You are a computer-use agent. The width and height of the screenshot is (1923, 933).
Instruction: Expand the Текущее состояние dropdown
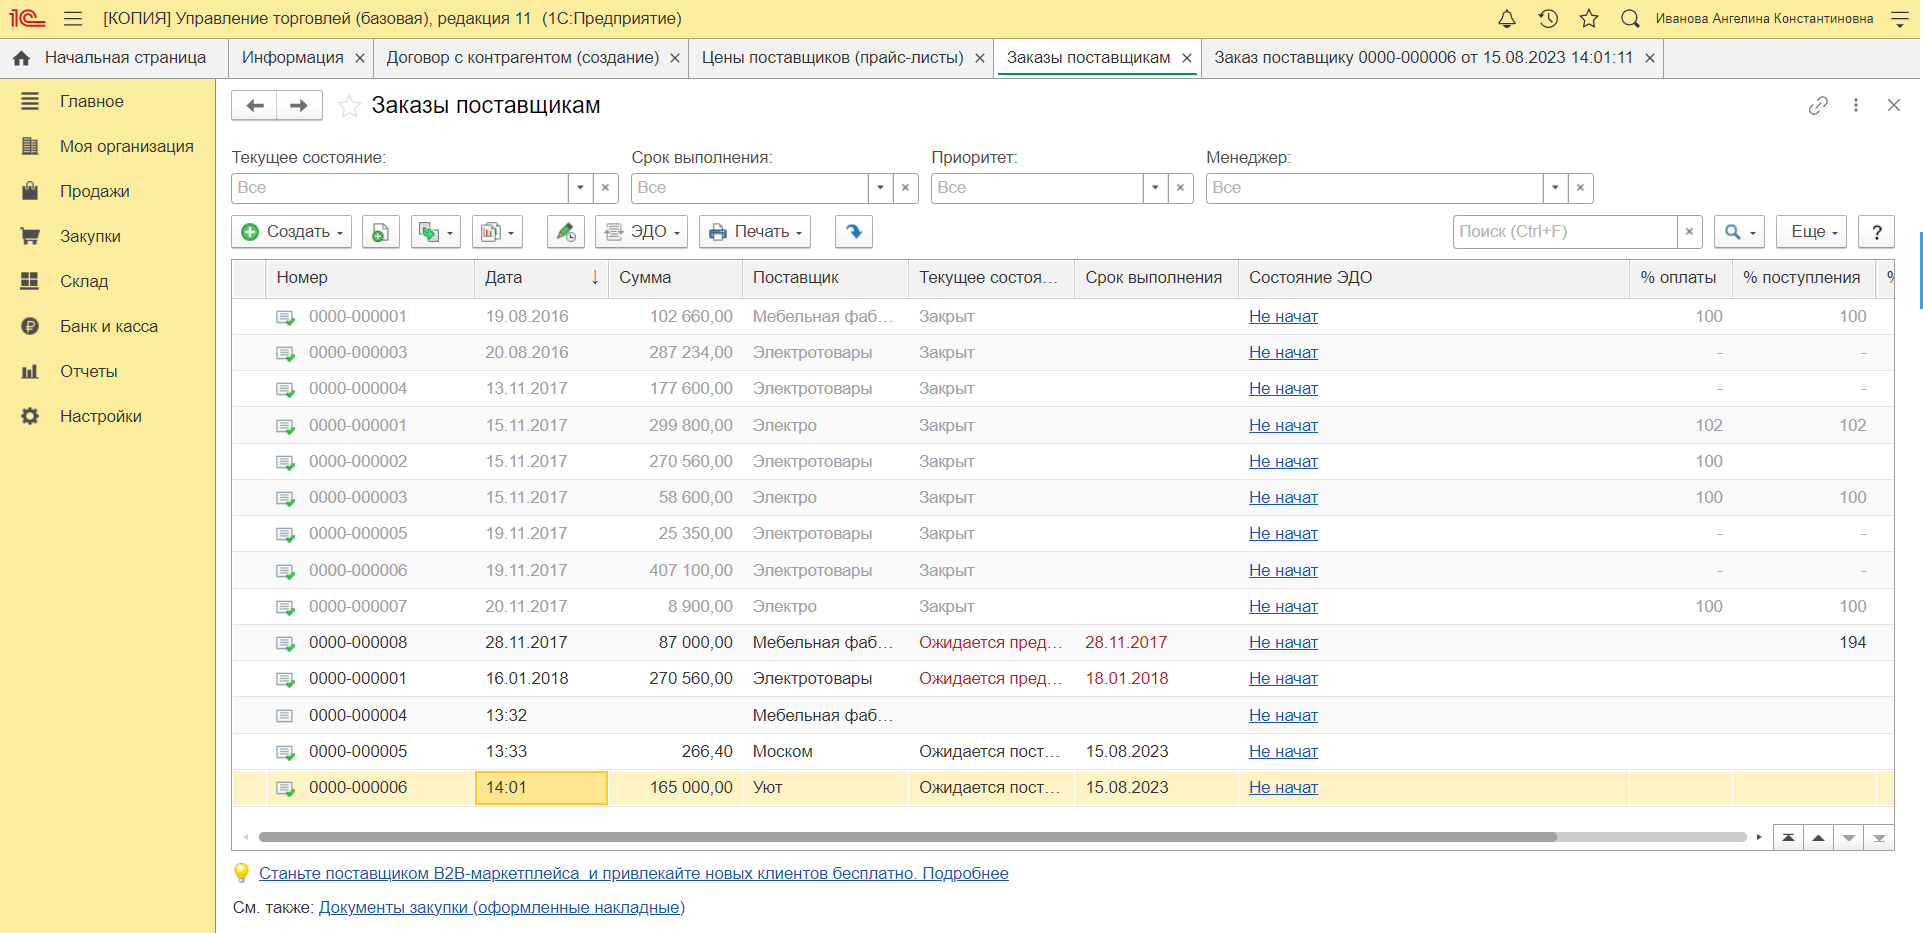(580, 188)
